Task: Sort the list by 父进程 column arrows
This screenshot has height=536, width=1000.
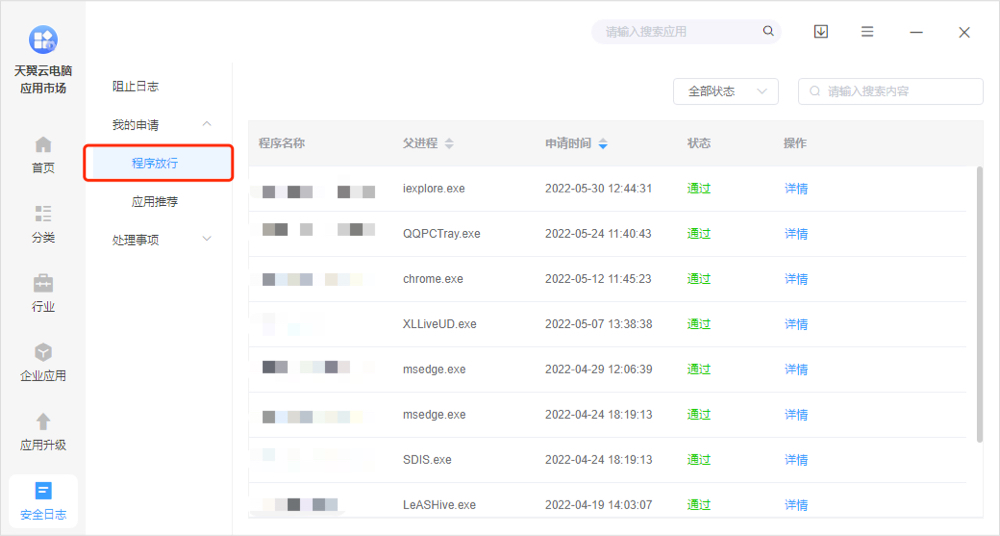Action: 449,143
